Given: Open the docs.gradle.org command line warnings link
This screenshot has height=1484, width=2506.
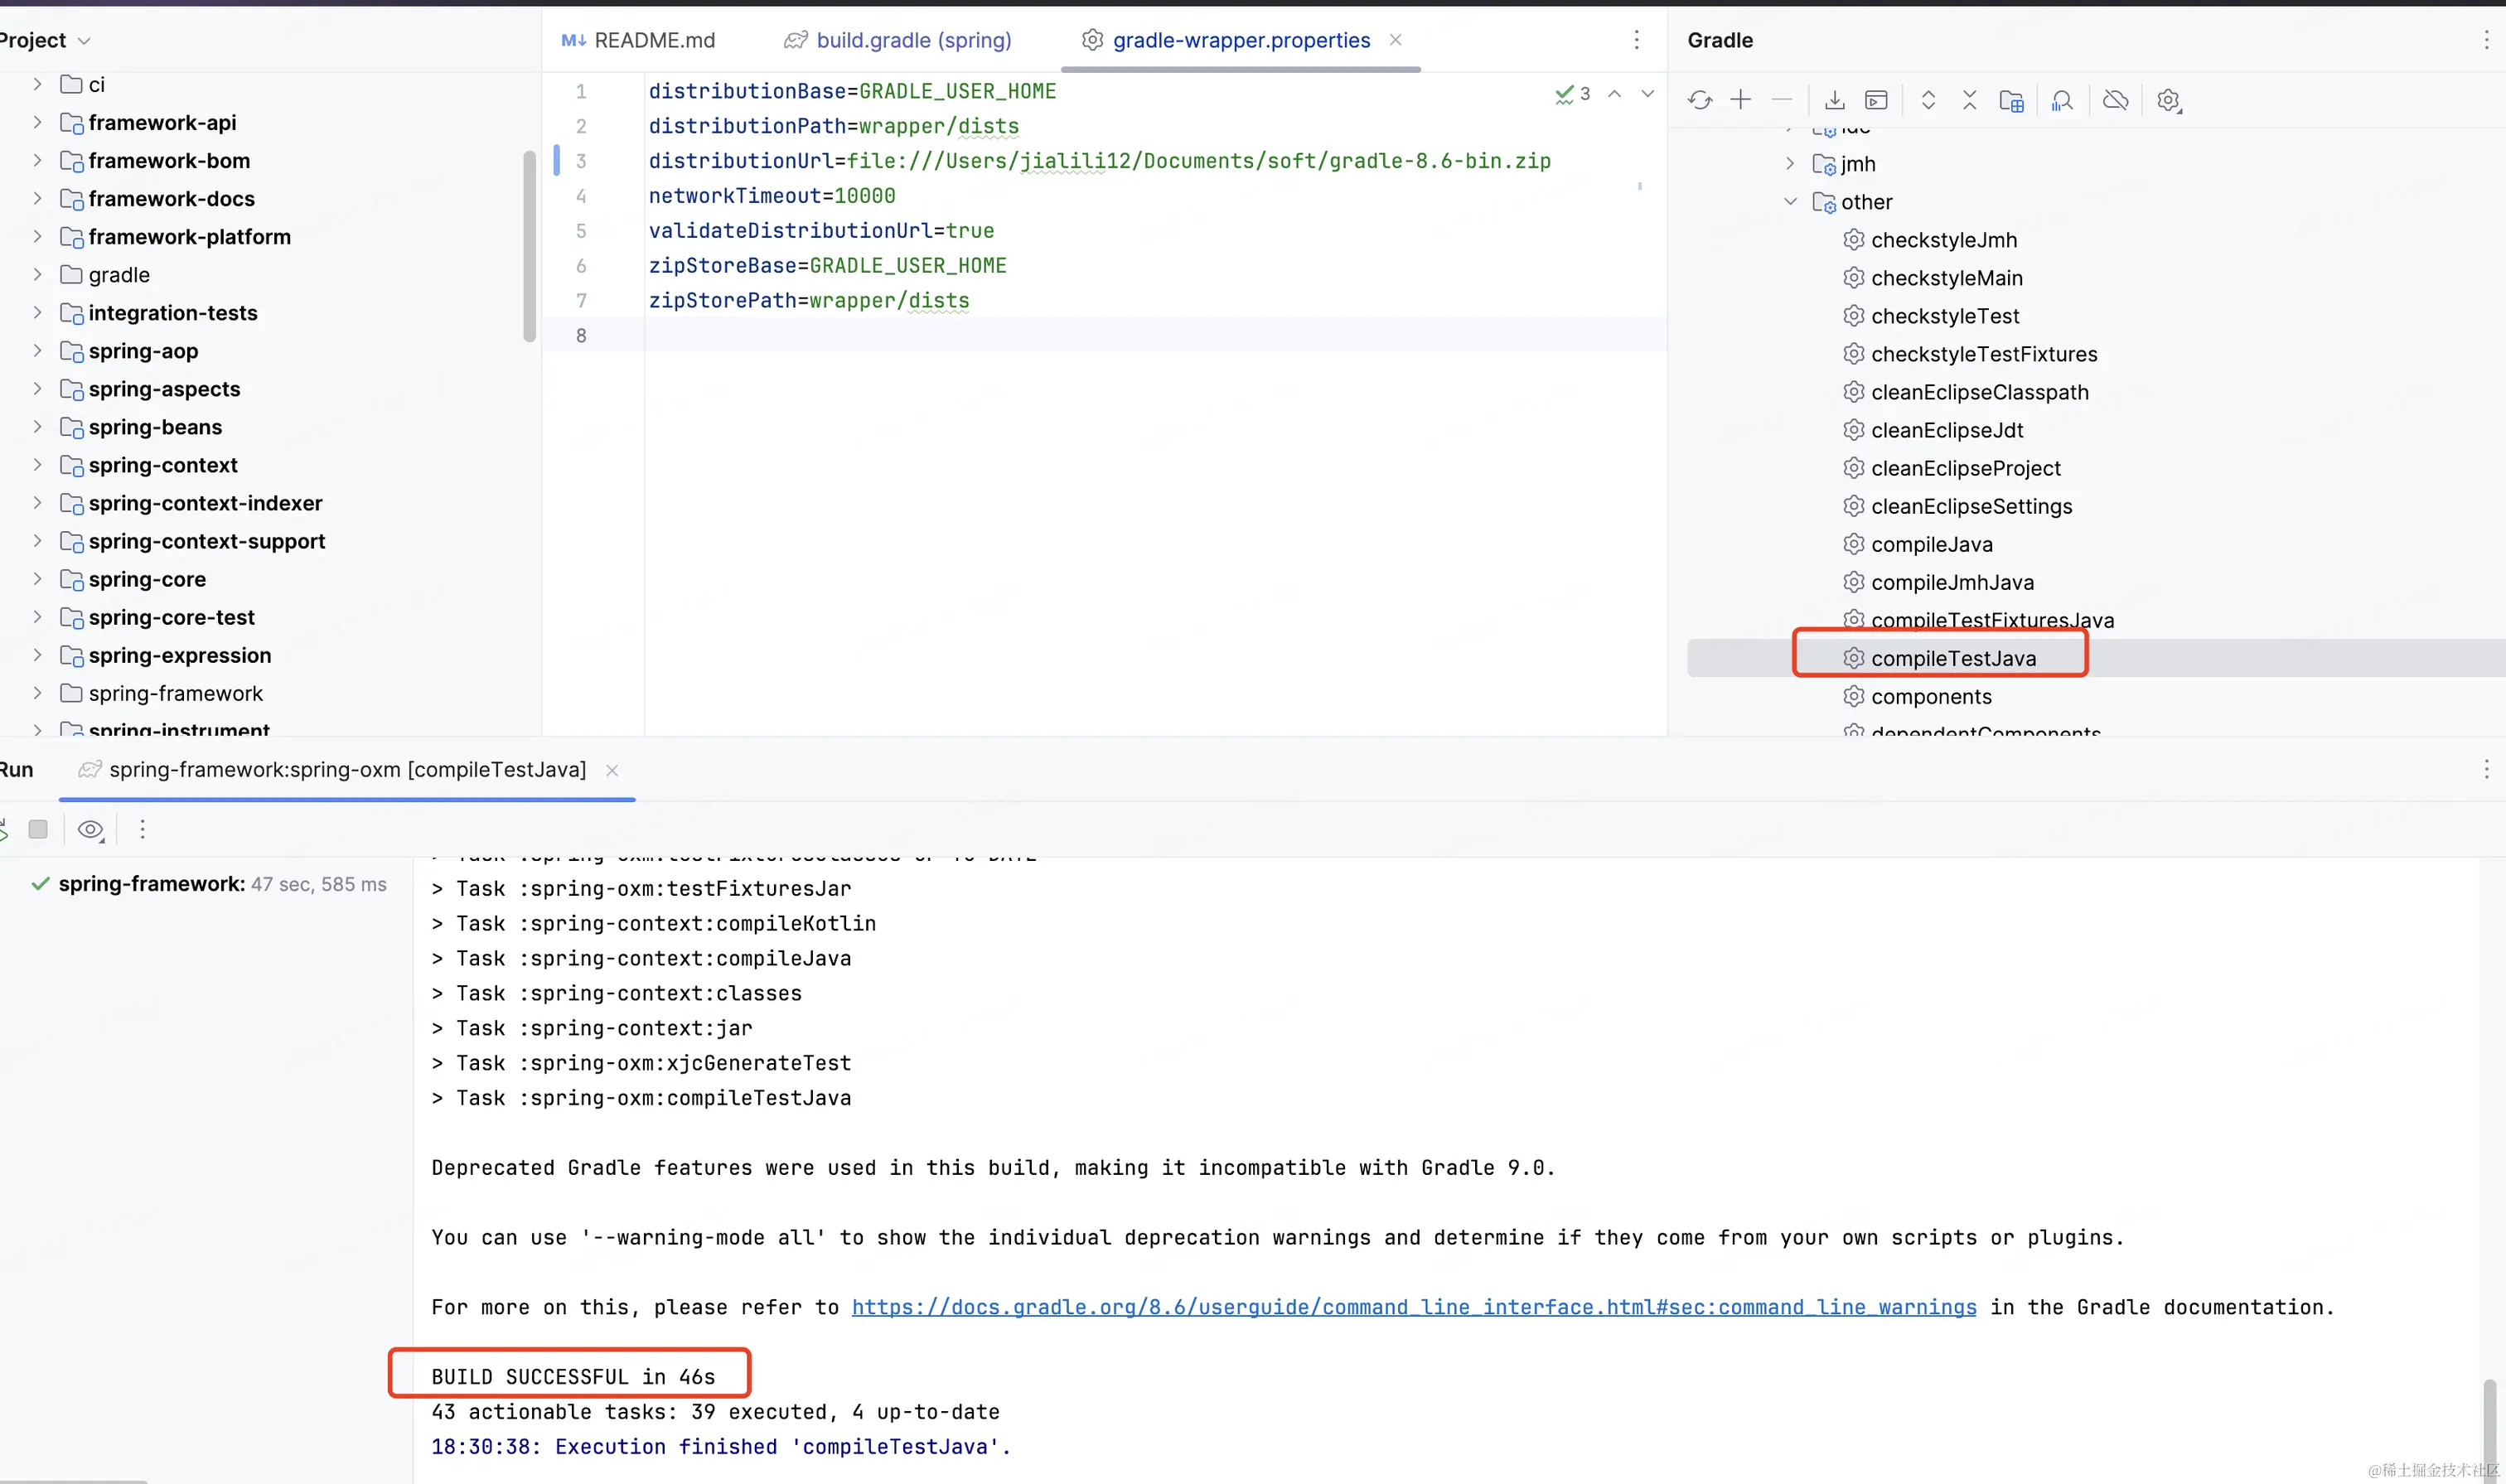Looking at the screenshot, I should [x=1413, y=1308].
